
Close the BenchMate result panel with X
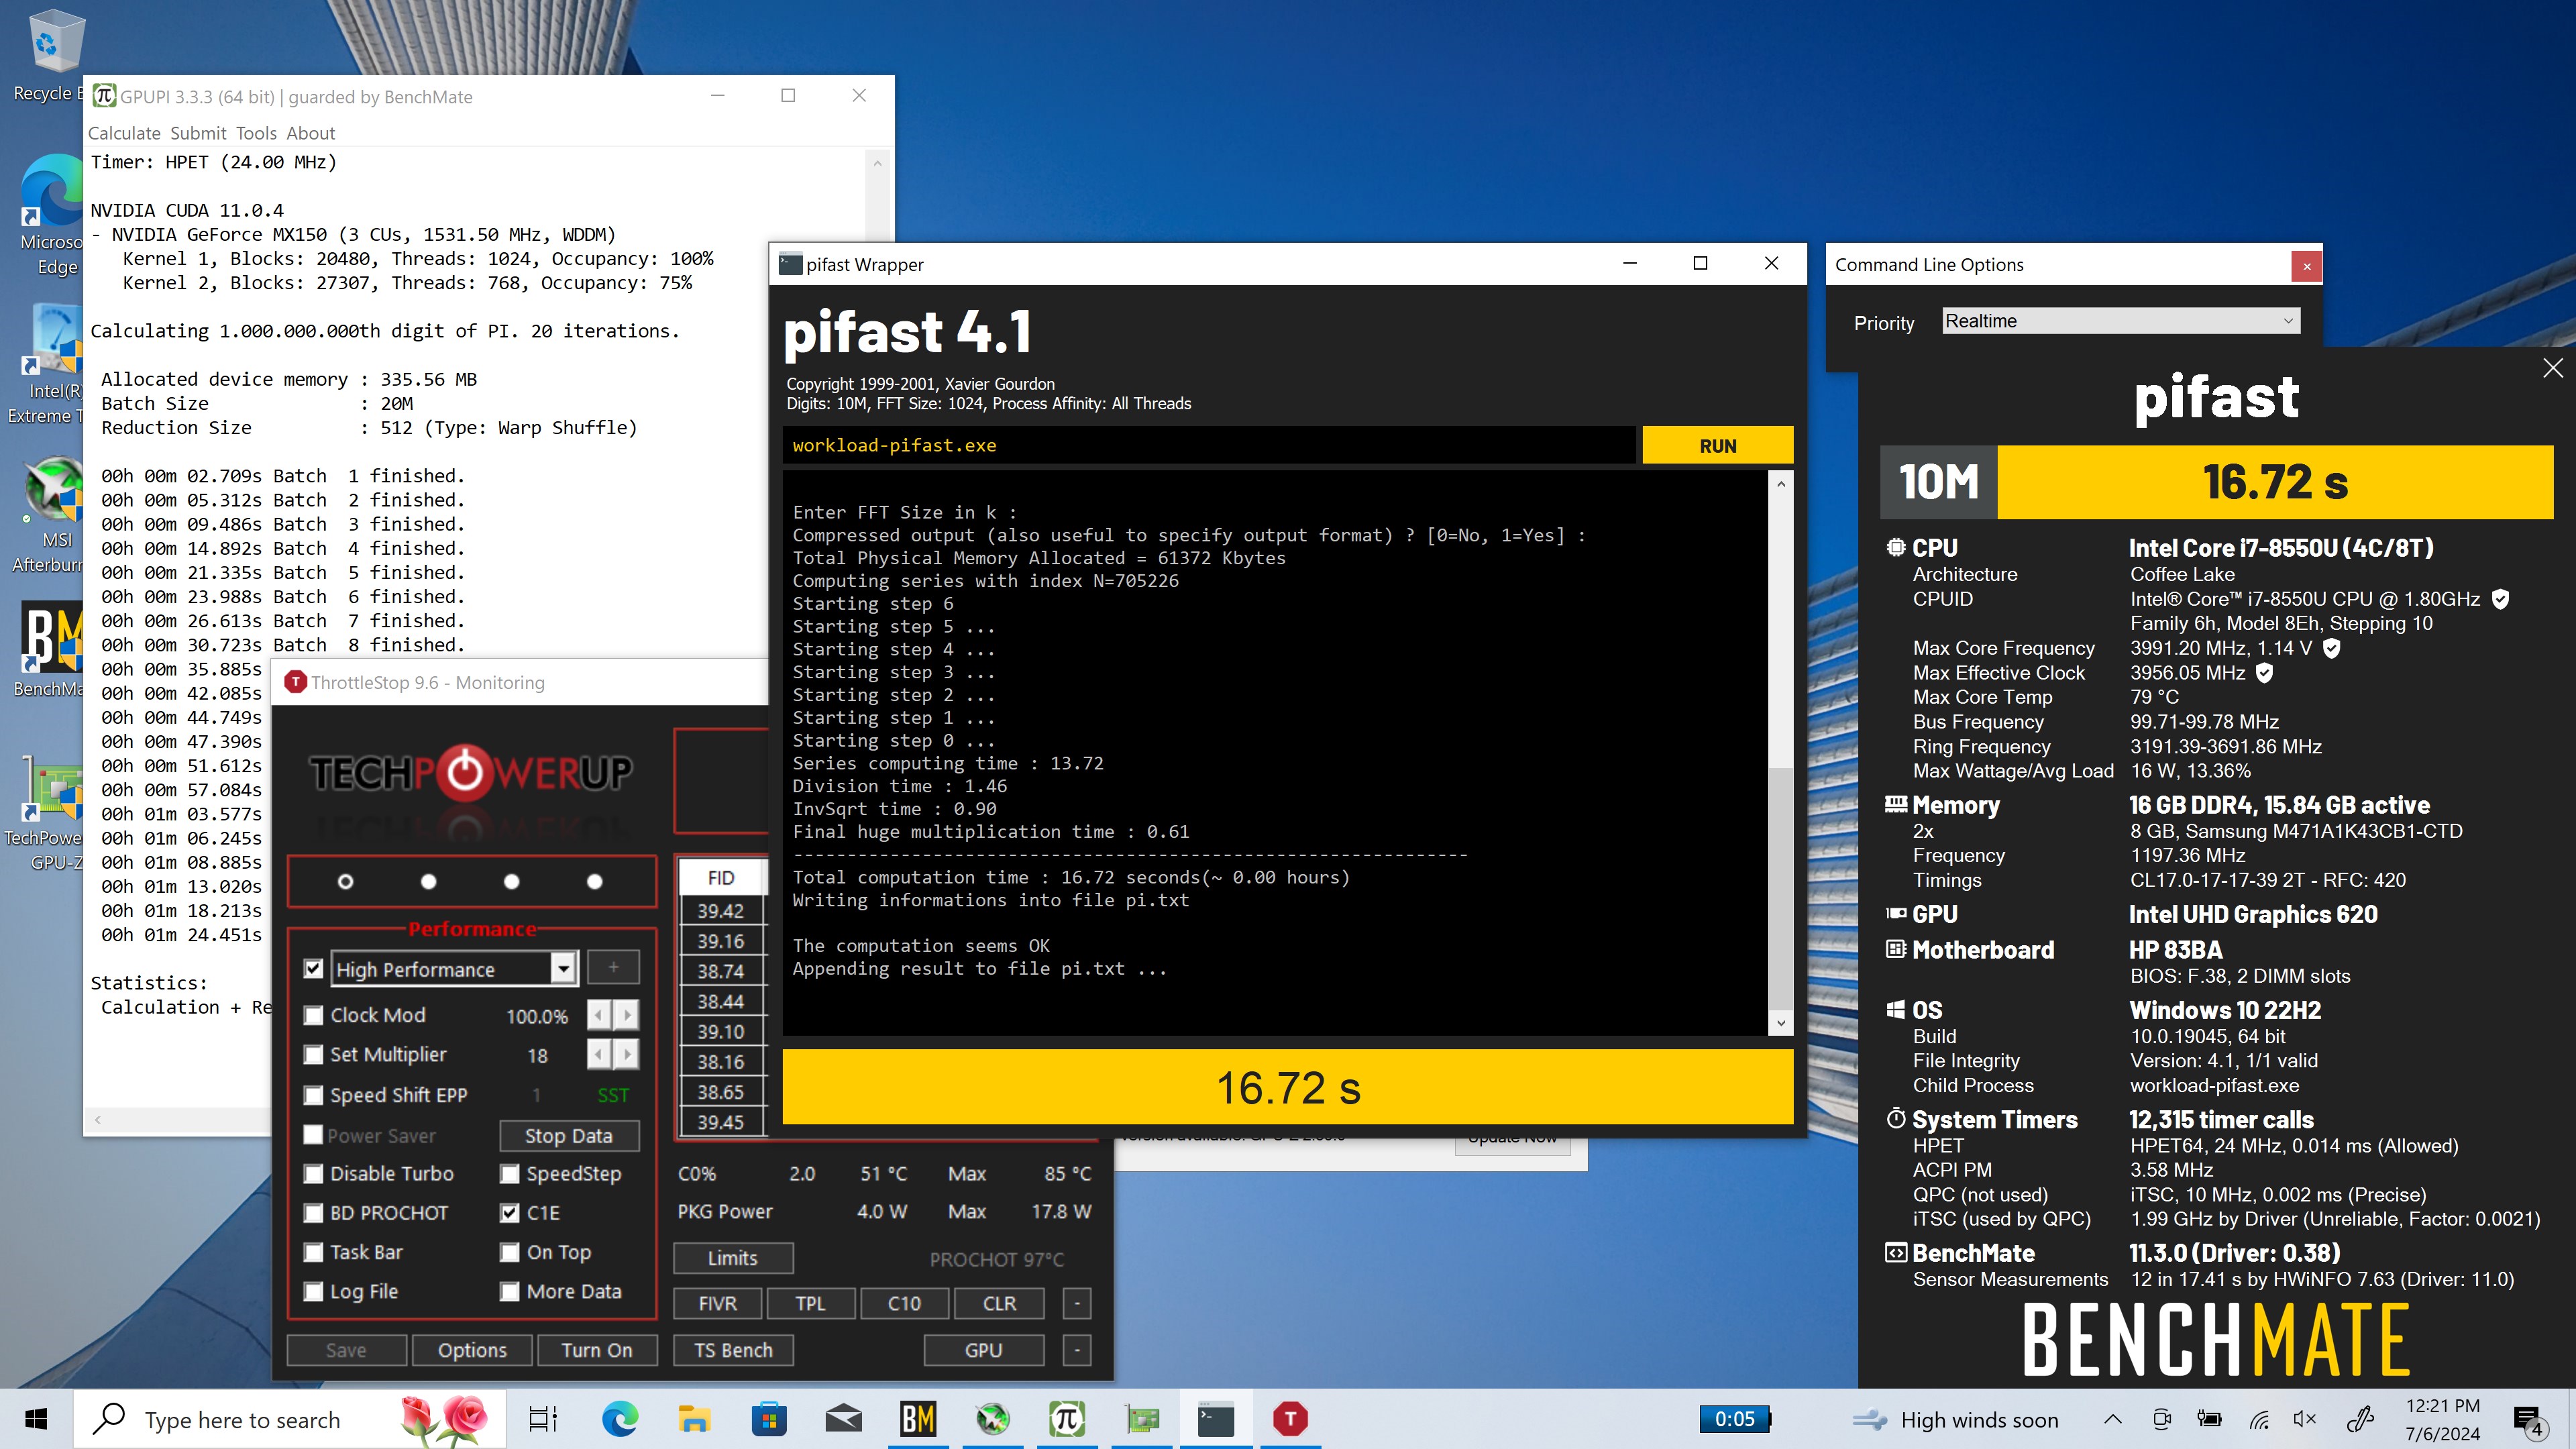tap(2552, 368)
